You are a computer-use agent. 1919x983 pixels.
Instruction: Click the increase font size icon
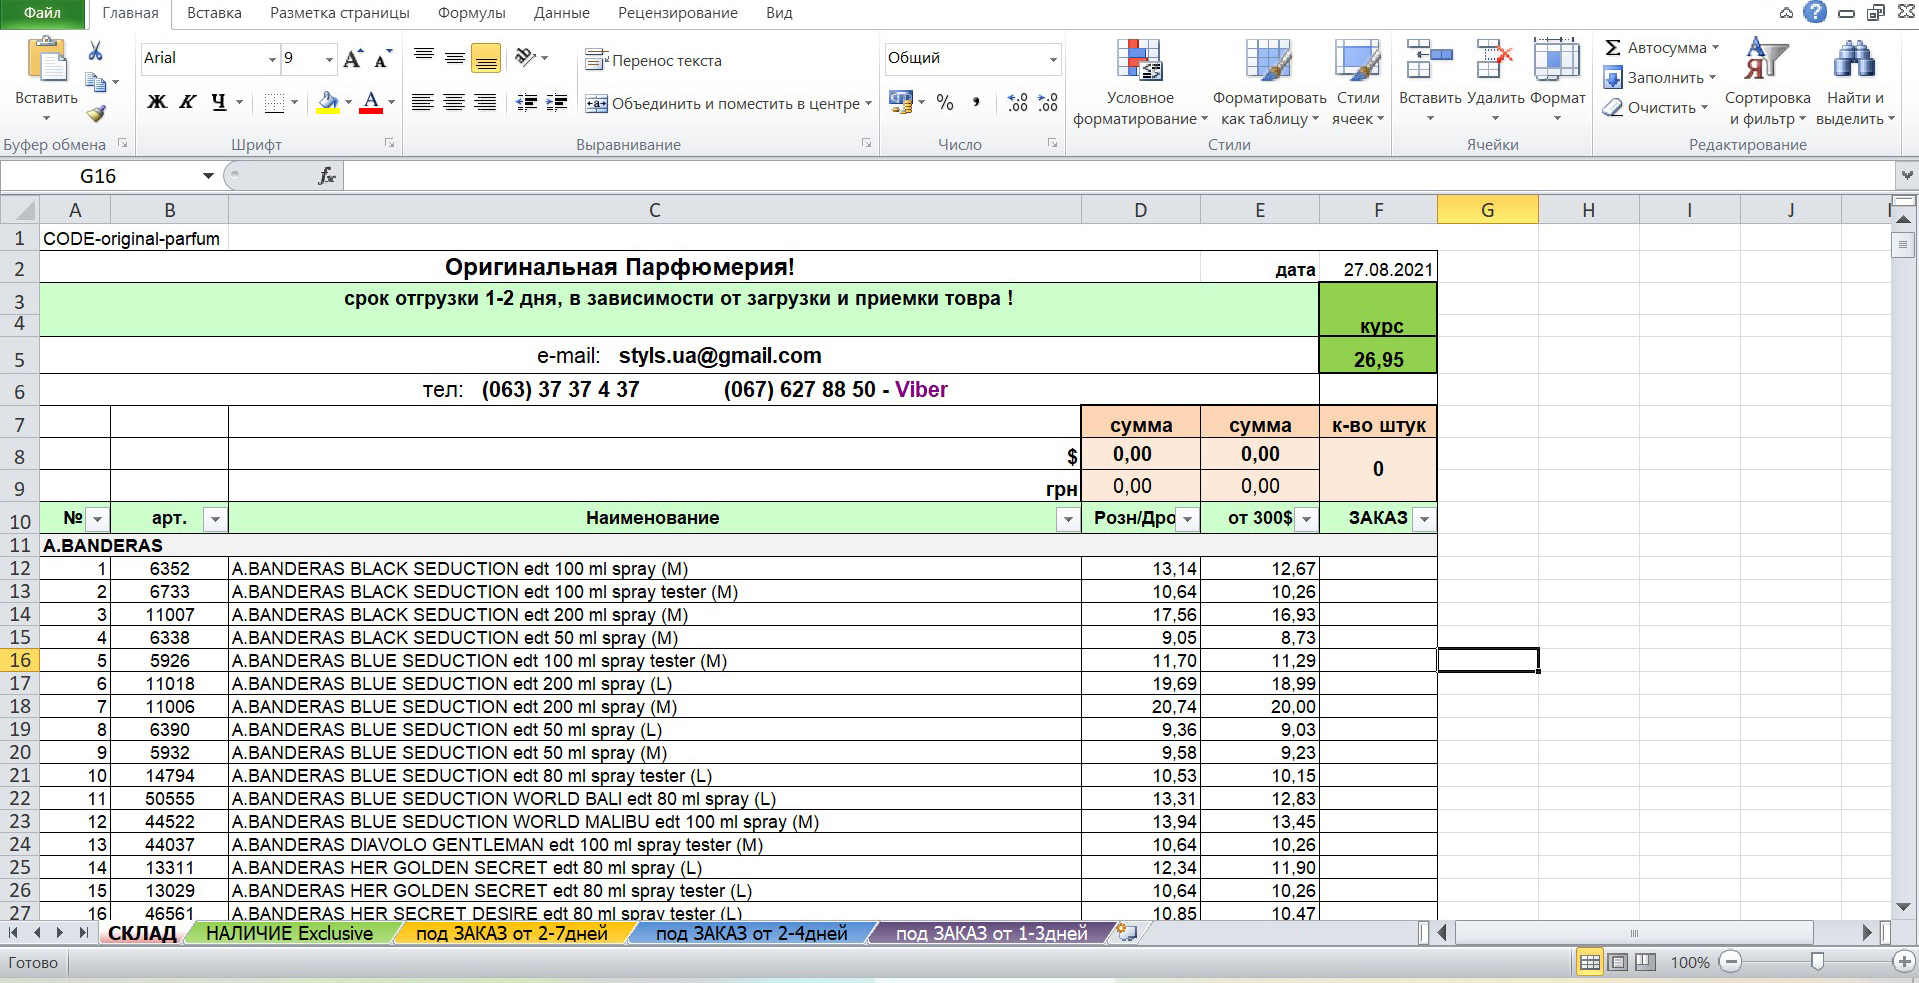tap(352, 59)
